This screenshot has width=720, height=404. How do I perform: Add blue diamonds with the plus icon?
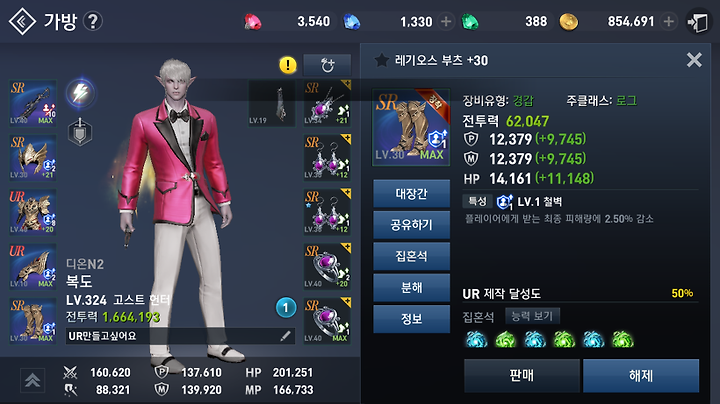point(445,21)
